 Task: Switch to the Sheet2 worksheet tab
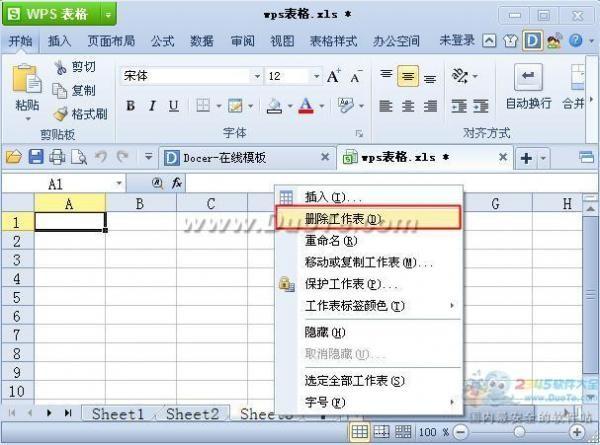click(x=192, y=413)
